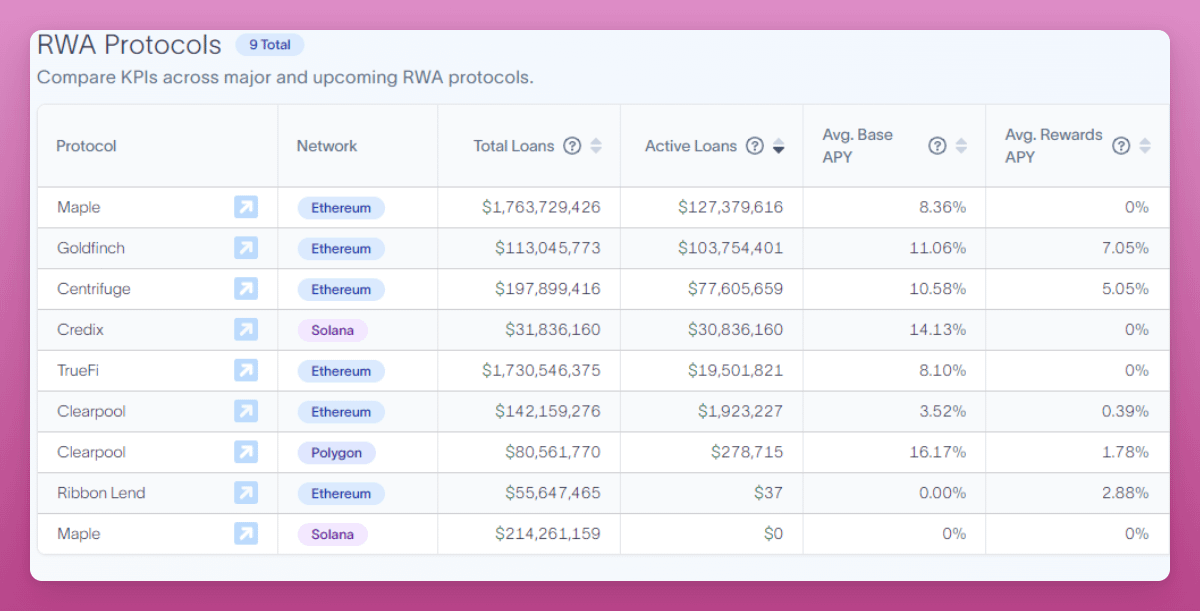Screen dimensions: 1200x611
Task: Show Active Loans info tooltip icon
Action: click(x=755, y=146)
